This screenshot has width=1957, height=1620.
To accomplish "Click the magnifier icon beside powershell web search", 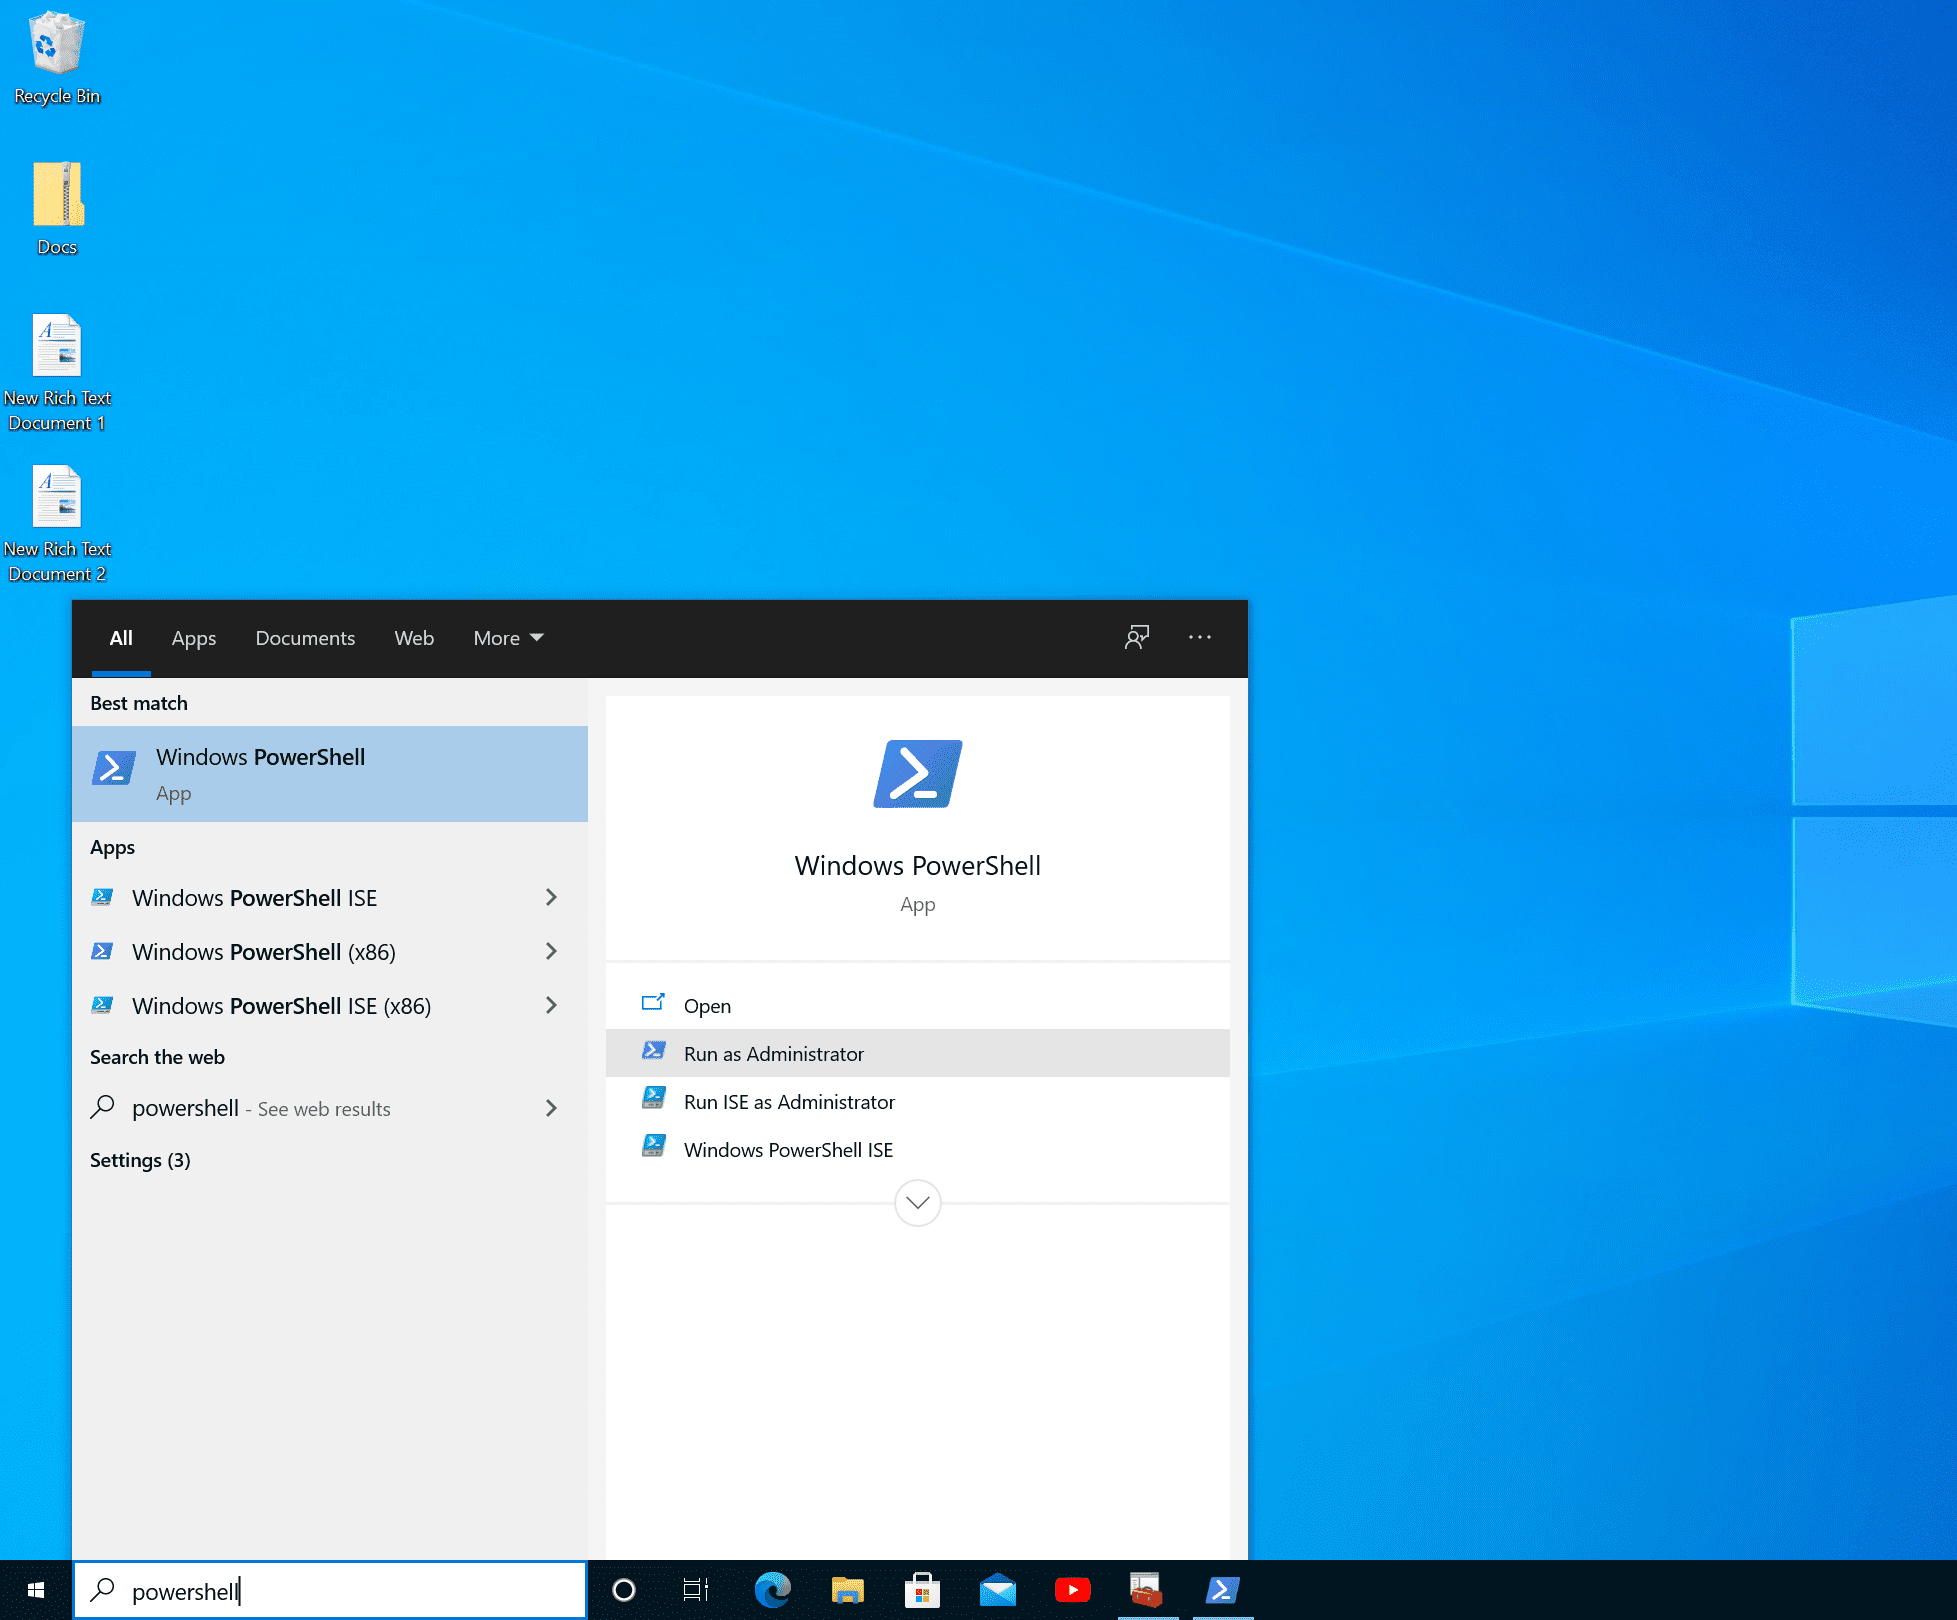I will [x=103, y=1107].
